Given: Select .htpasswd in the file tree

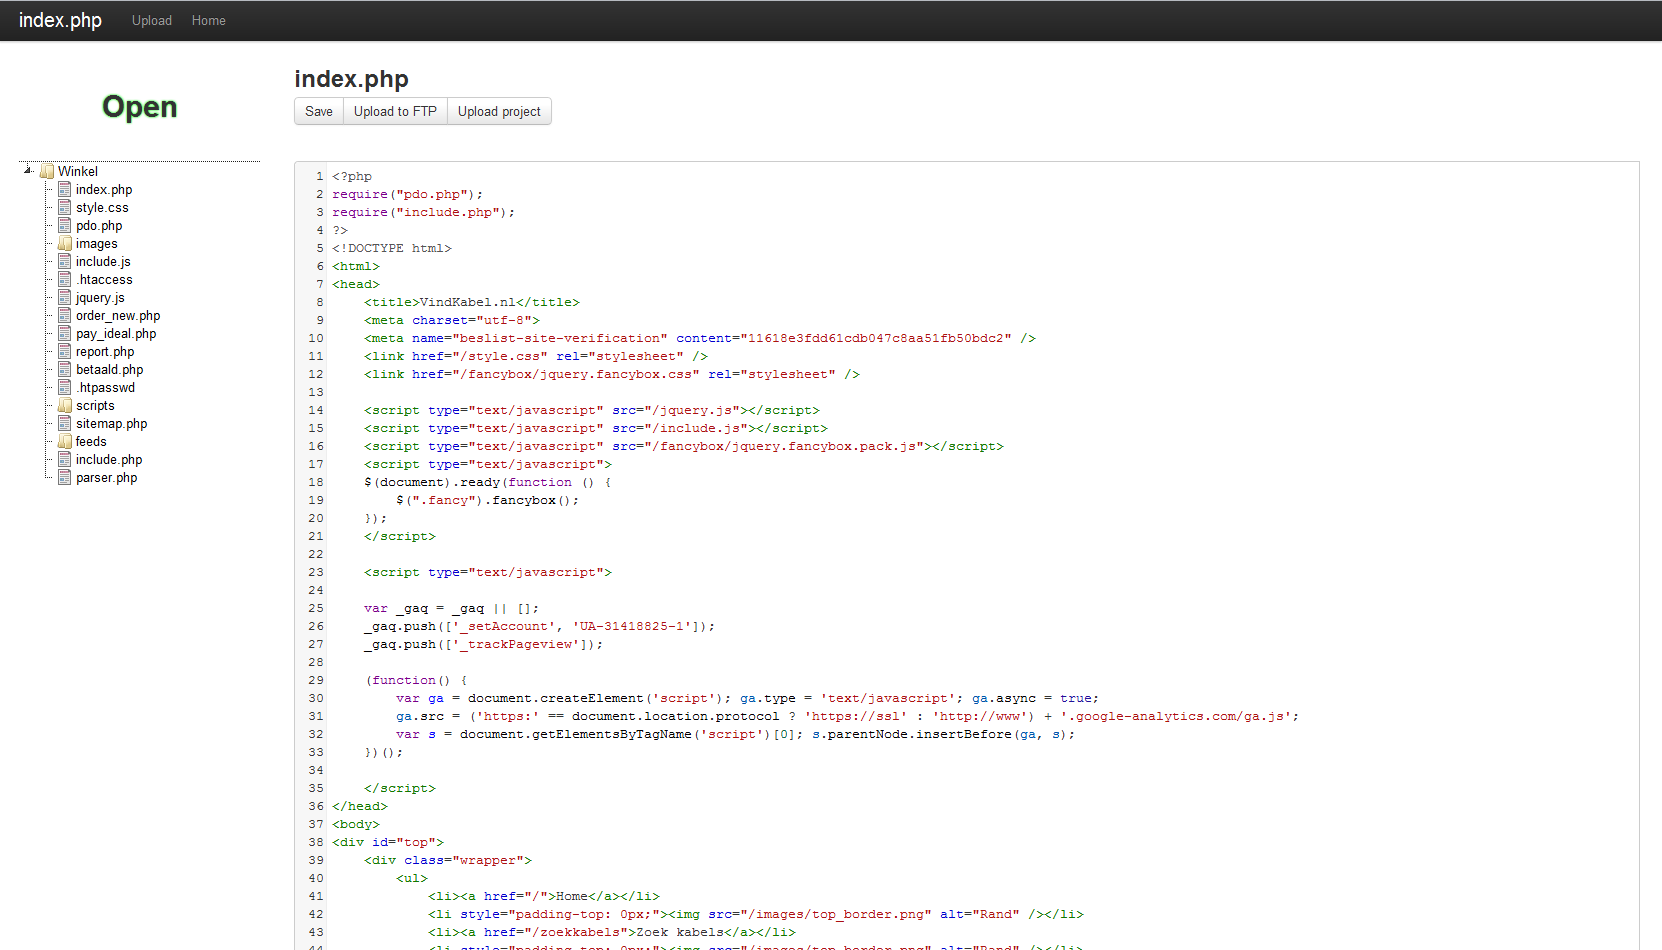Looking at the screenshot, I should point(105,387).
